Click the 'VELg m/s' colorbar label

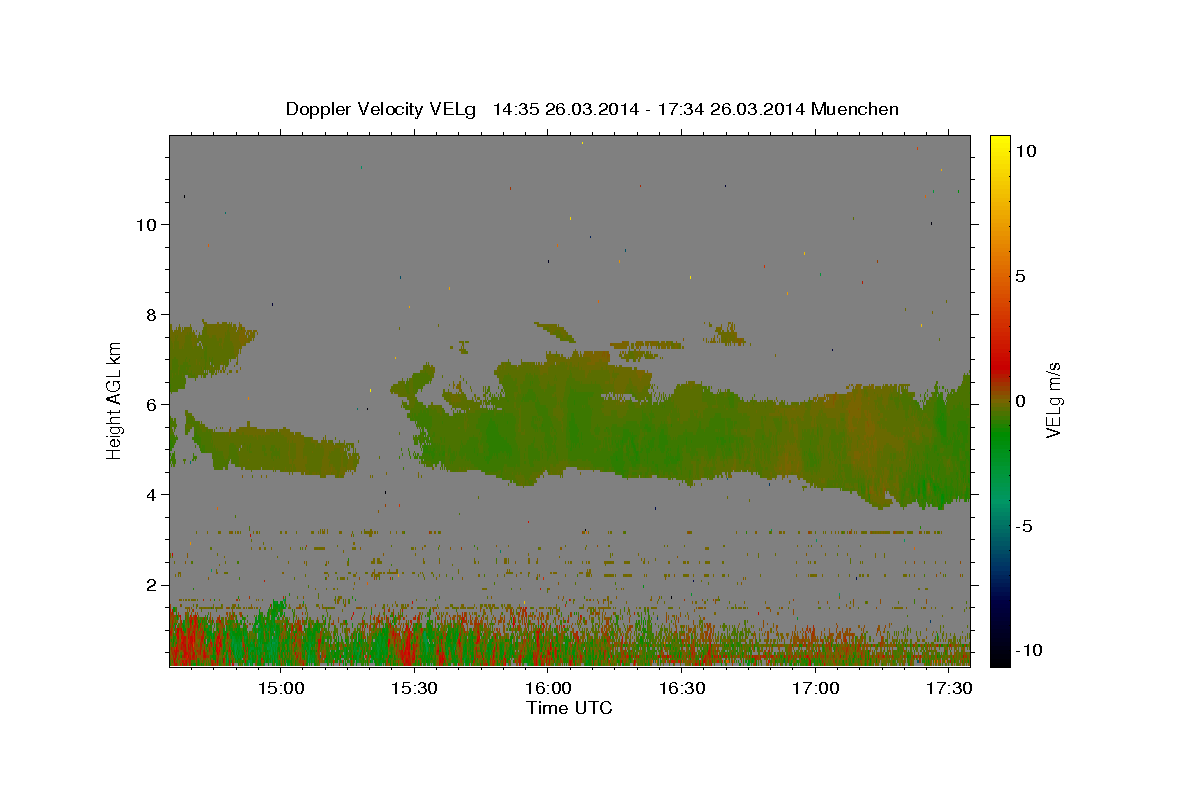(1054, 401)
